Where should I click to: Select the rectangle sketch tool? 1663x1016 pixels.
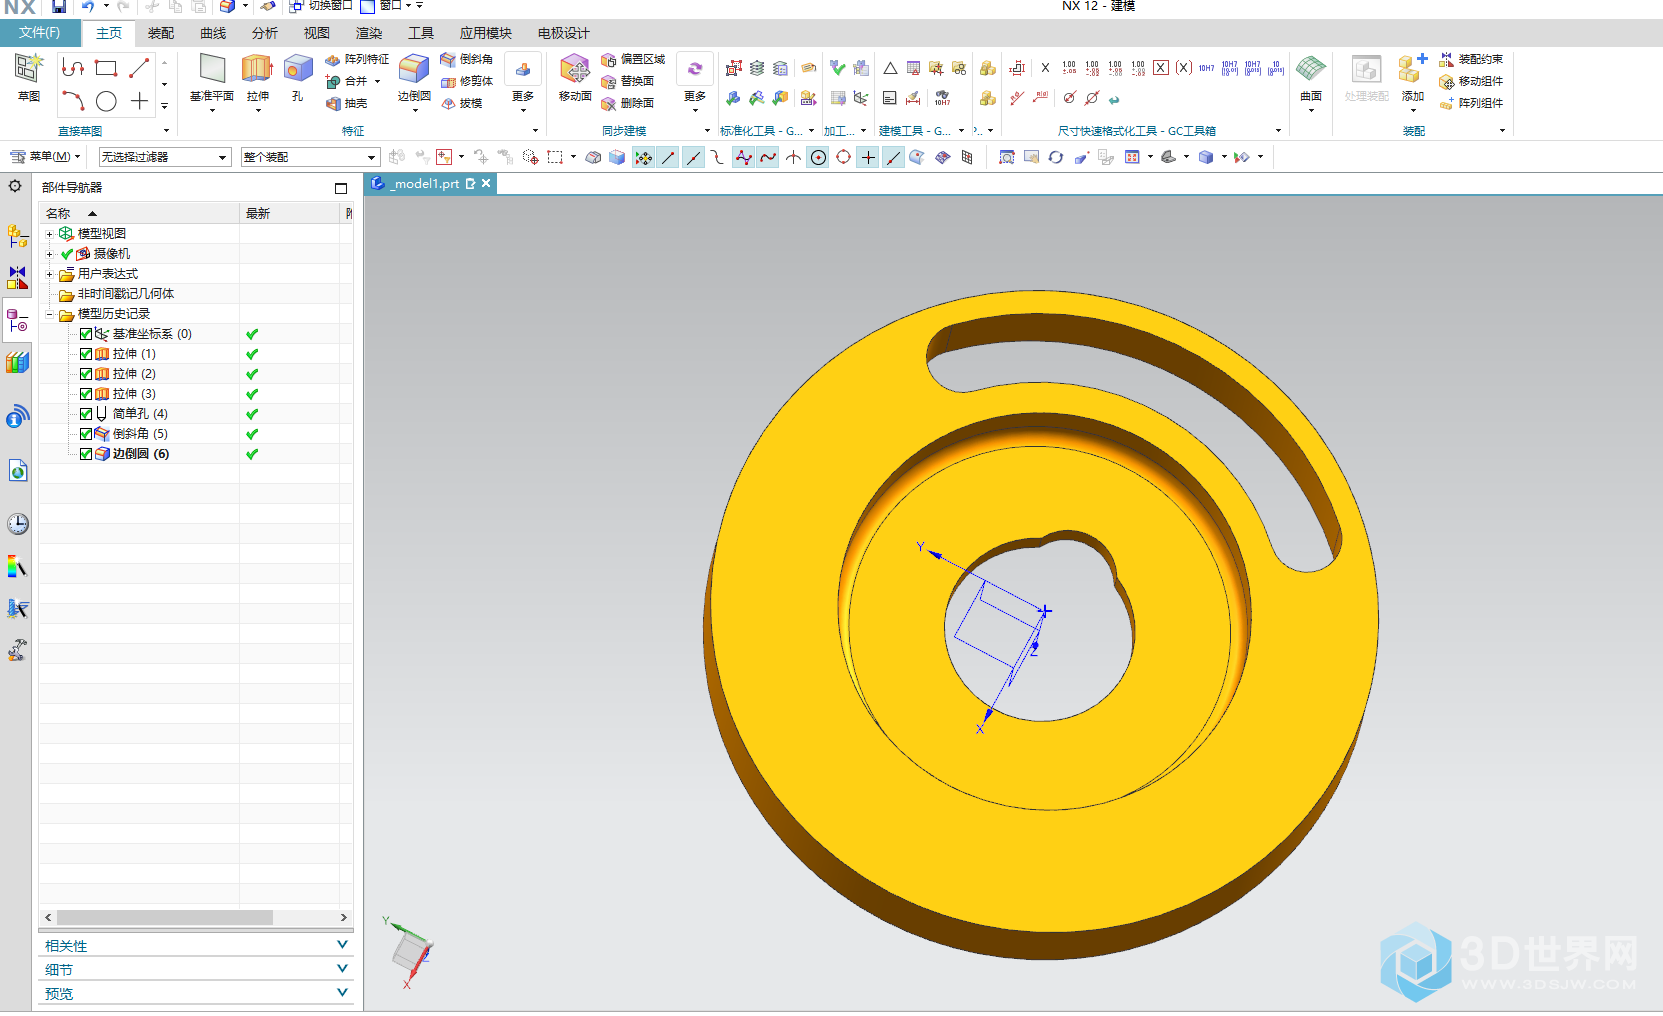106,68
